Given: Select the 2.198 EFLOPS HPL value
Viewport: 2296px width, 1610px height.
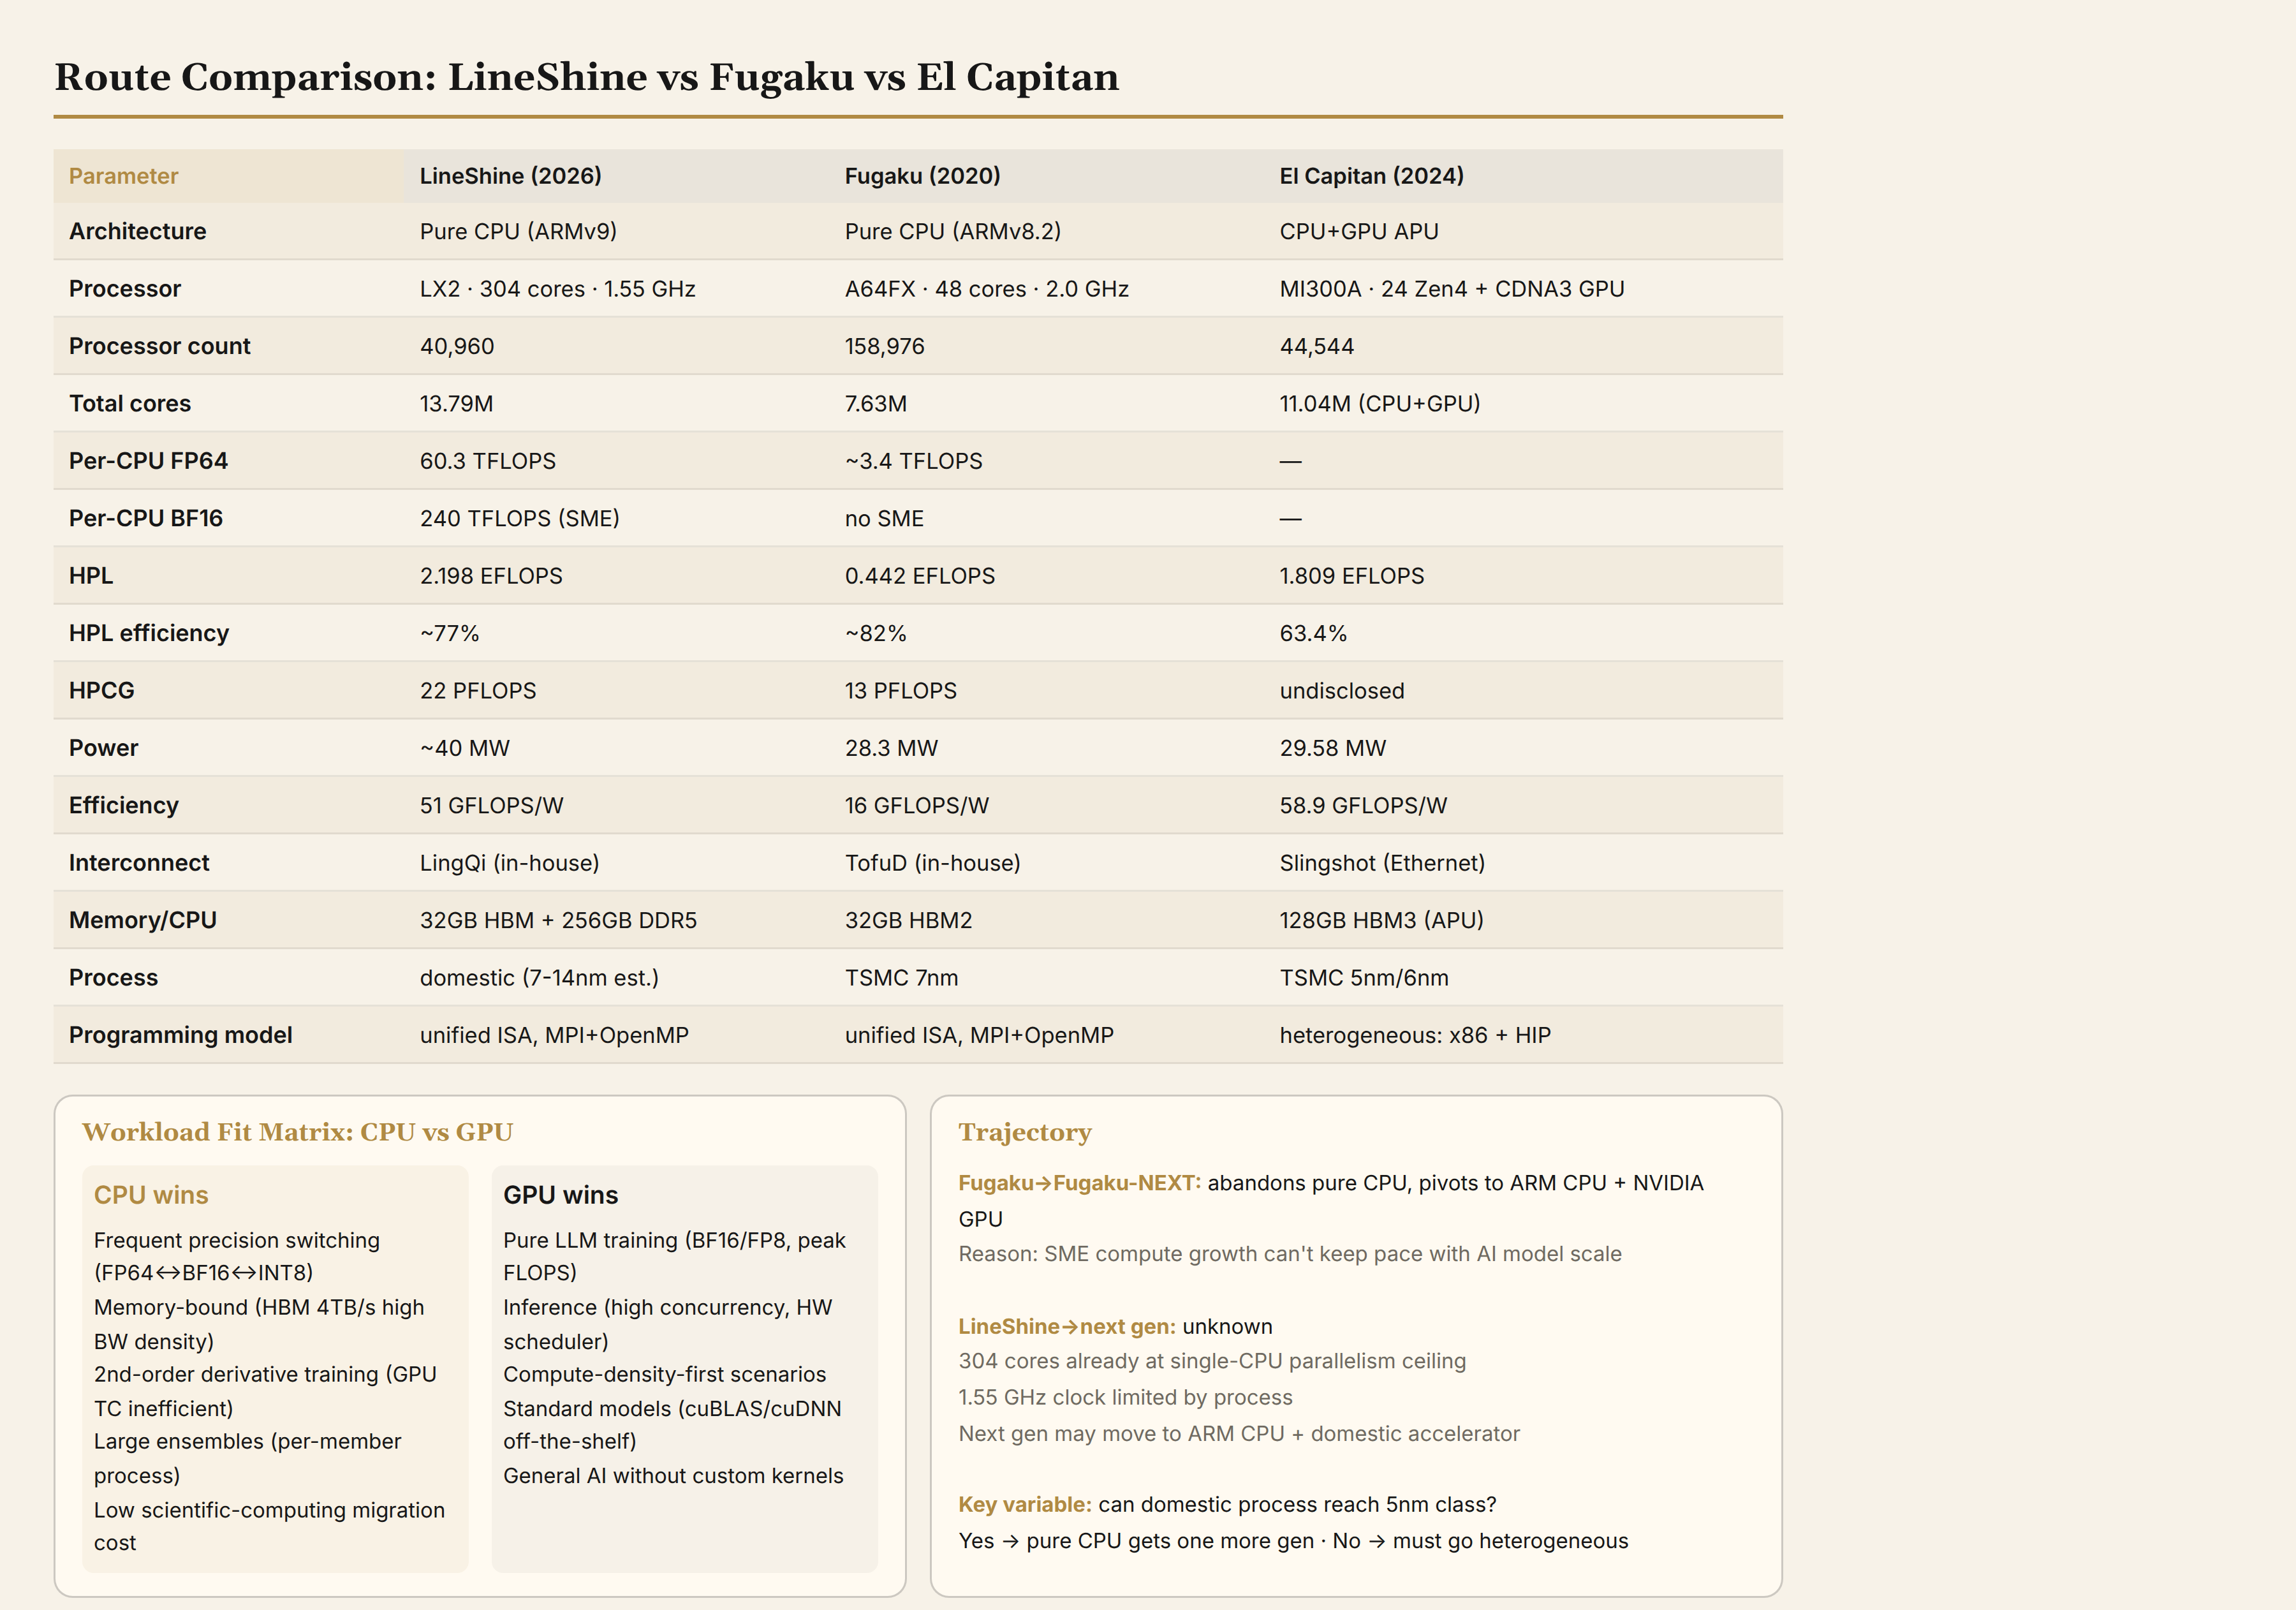Looking at the screenshot, I should [491, 576].
